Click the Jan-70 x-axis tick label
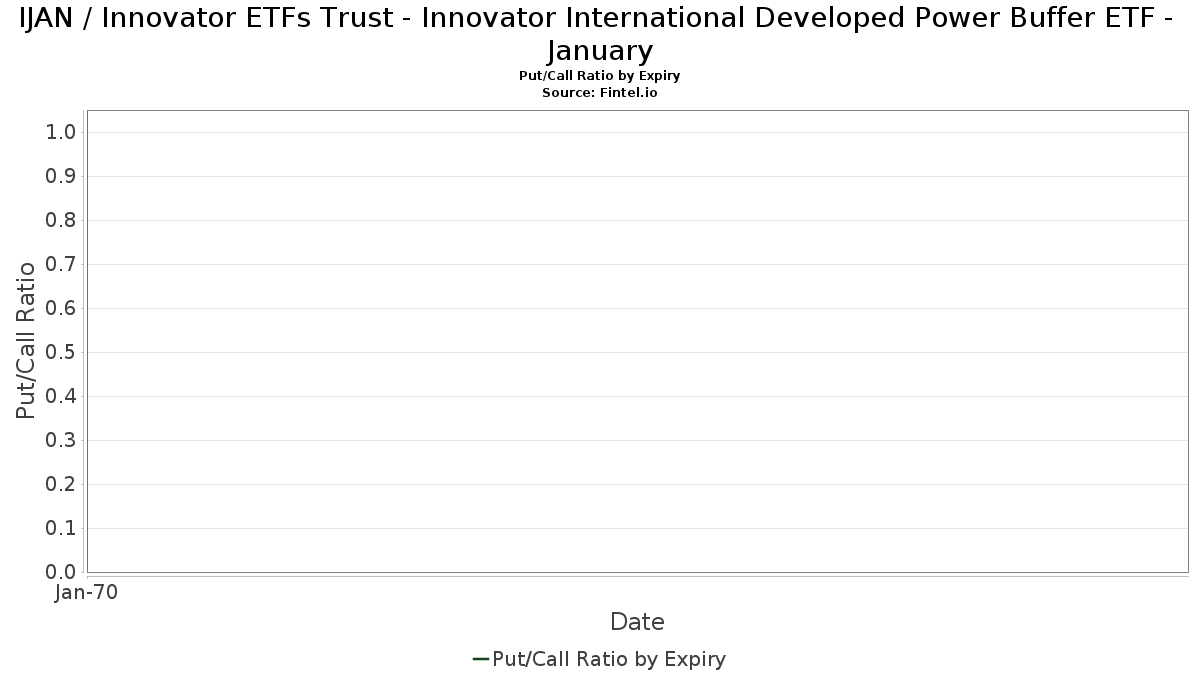Screen dimensions: 1200x675 pyautogui.click(x=87, y=592)
